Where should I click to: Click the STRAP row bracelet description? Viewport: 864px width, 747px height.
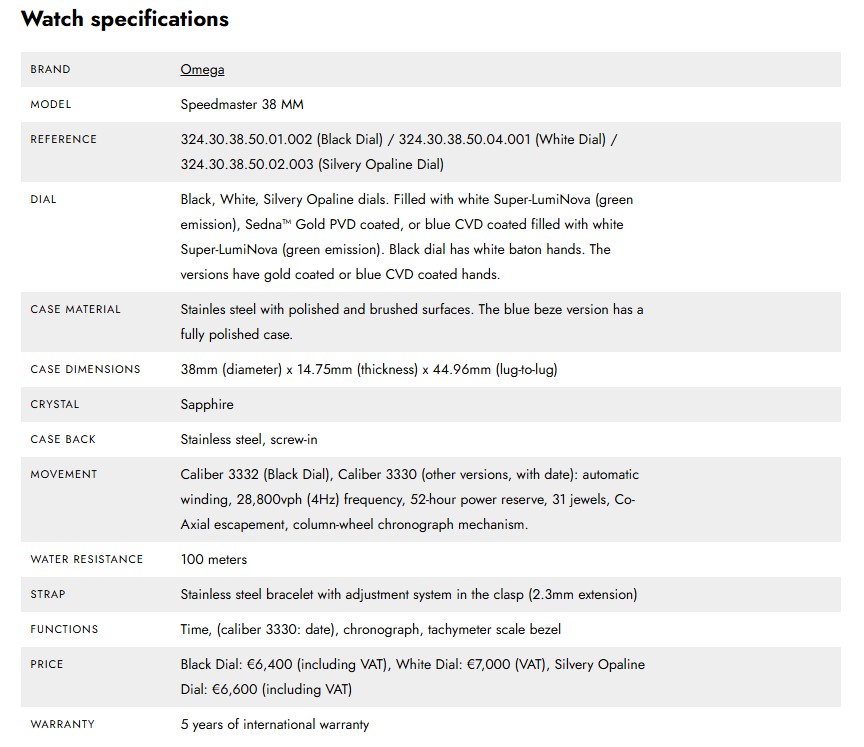408,594
